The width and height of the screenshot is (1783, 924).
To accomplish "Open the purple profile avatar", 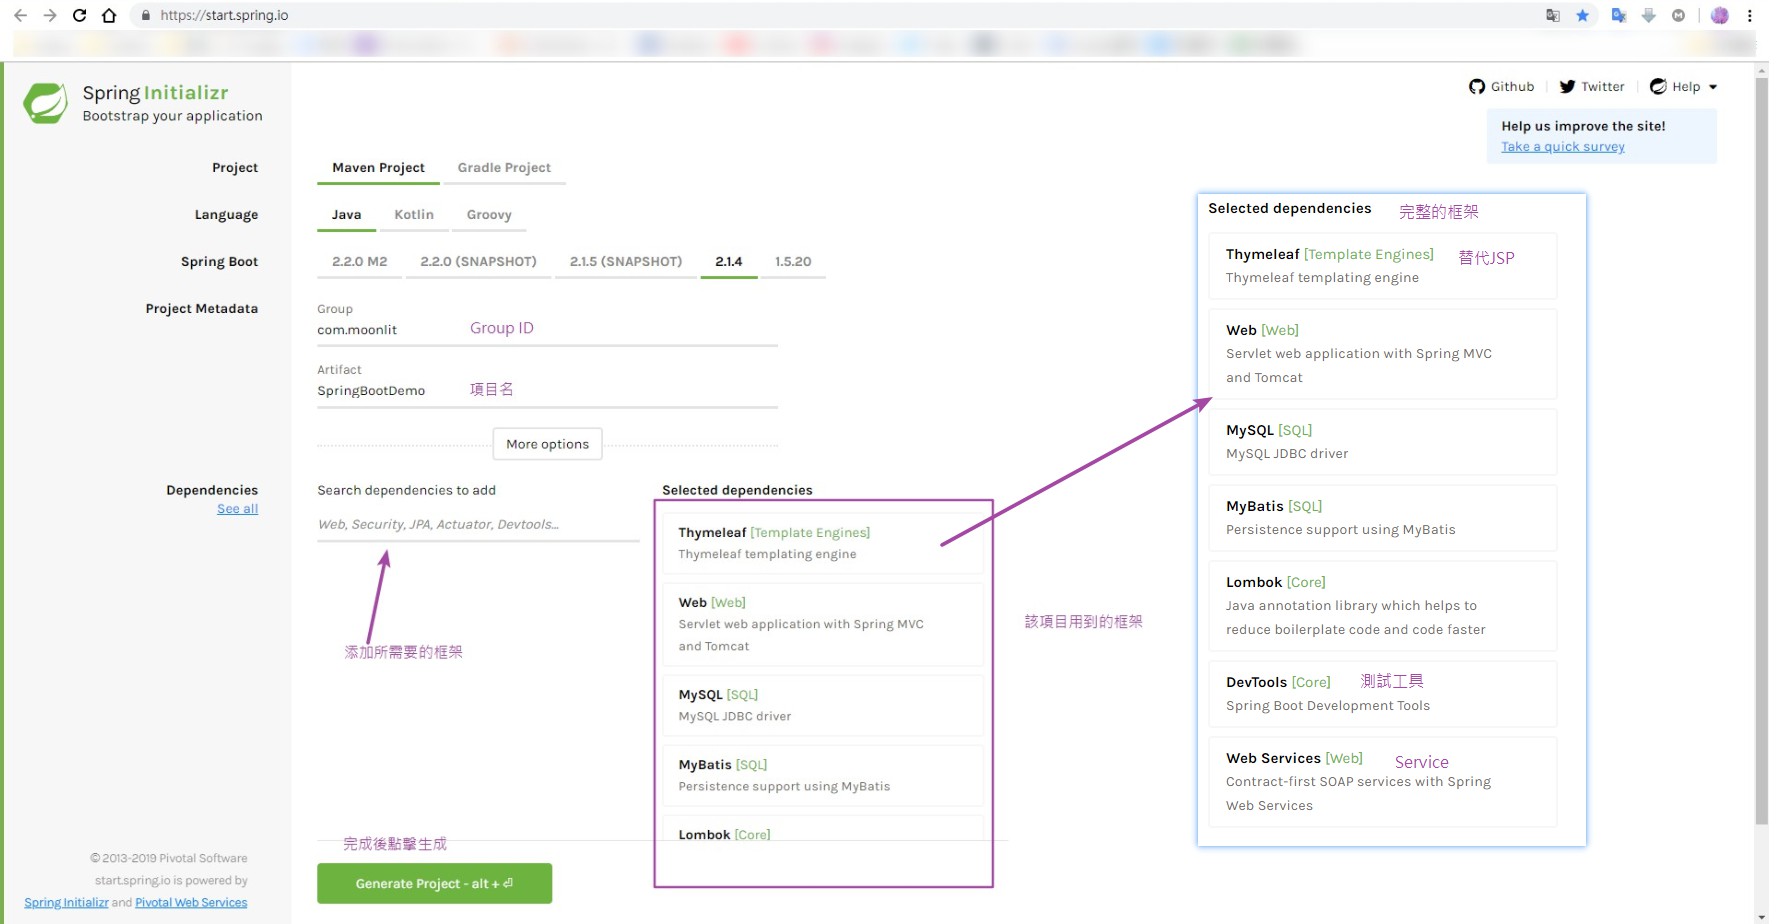I will (x=1720, y=15).
